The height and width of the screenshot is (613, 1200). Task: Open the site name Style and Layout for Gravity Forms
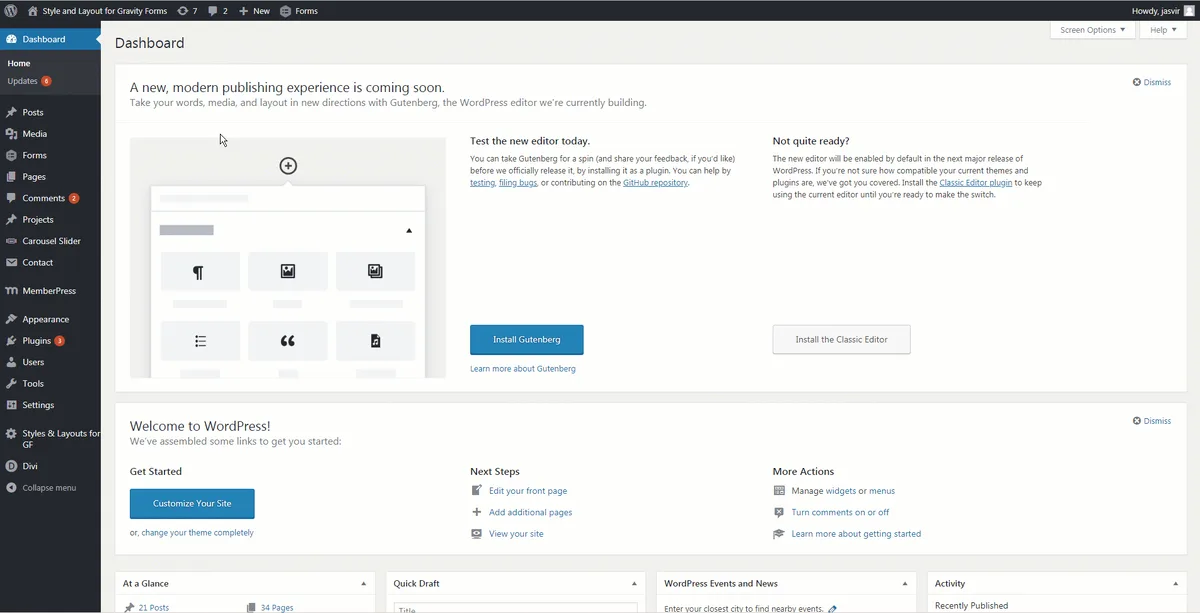tap(104, 11)
